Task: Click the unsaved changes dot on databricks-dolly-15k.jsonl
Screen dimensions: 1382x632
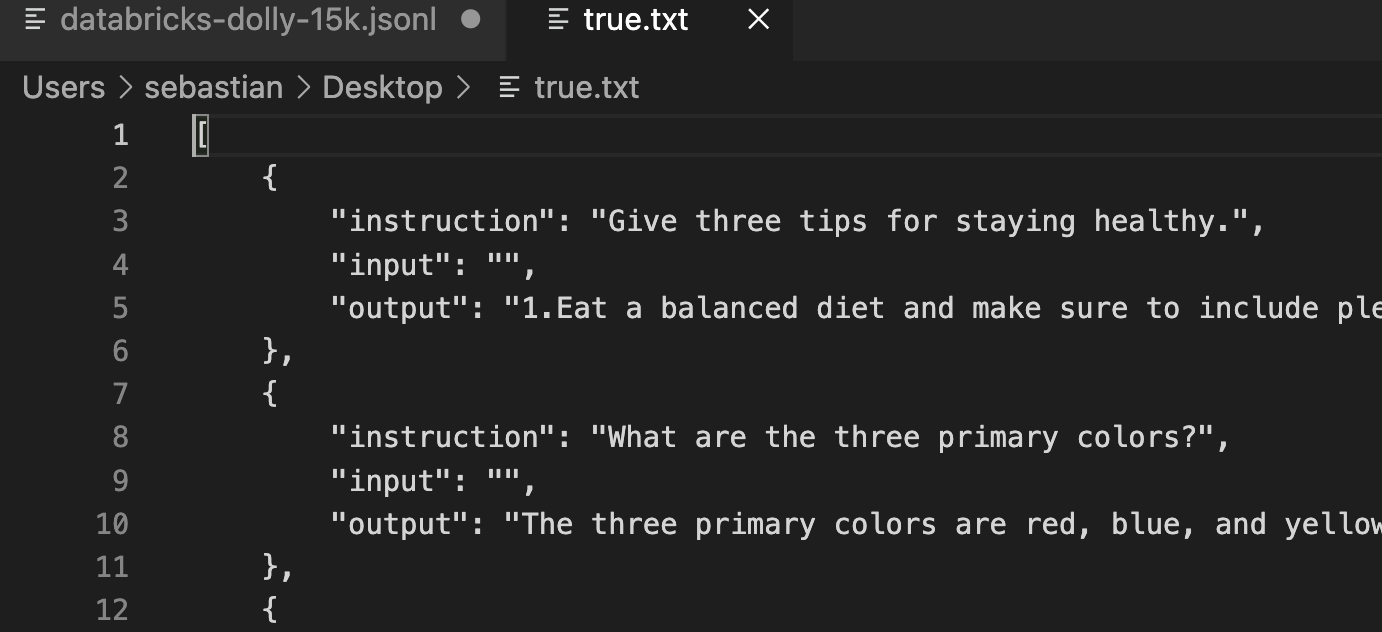Action: [470, 19]
